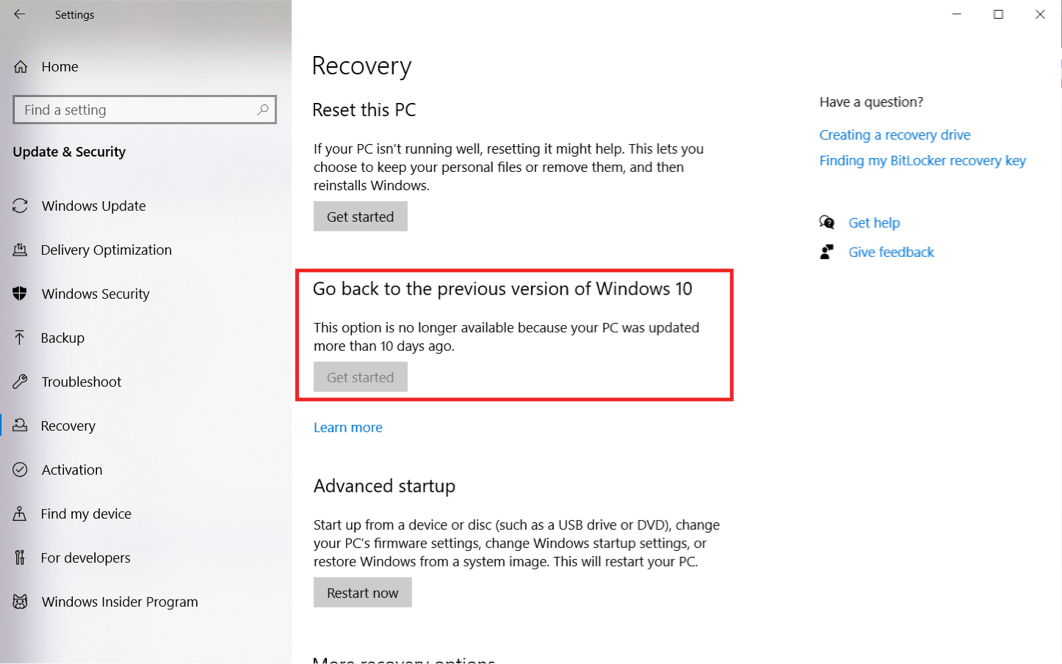Click the search magnifier icon
Image resolution: width=1062 pixels, height=664 pixels.
(263, 110)
